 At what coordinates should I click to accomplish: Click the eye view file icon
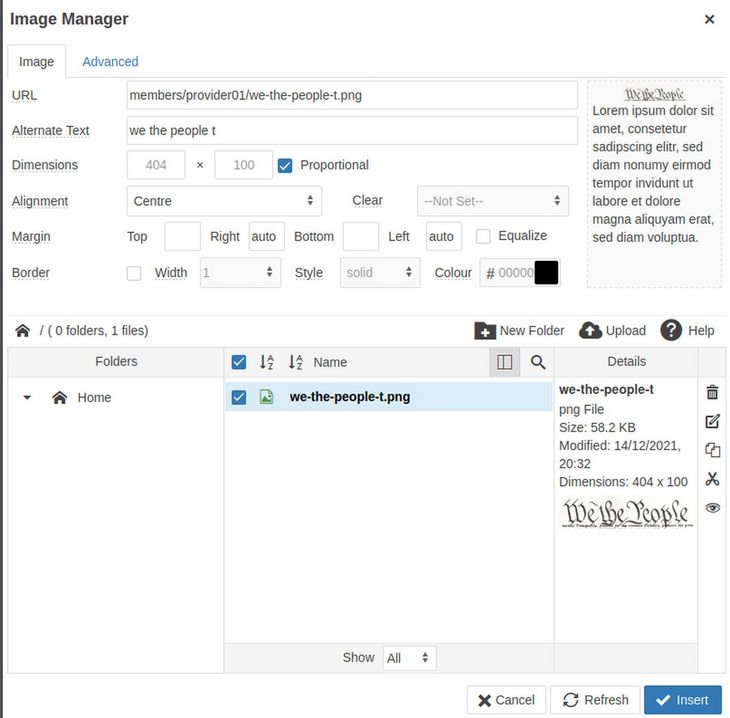tap(712, 508)
